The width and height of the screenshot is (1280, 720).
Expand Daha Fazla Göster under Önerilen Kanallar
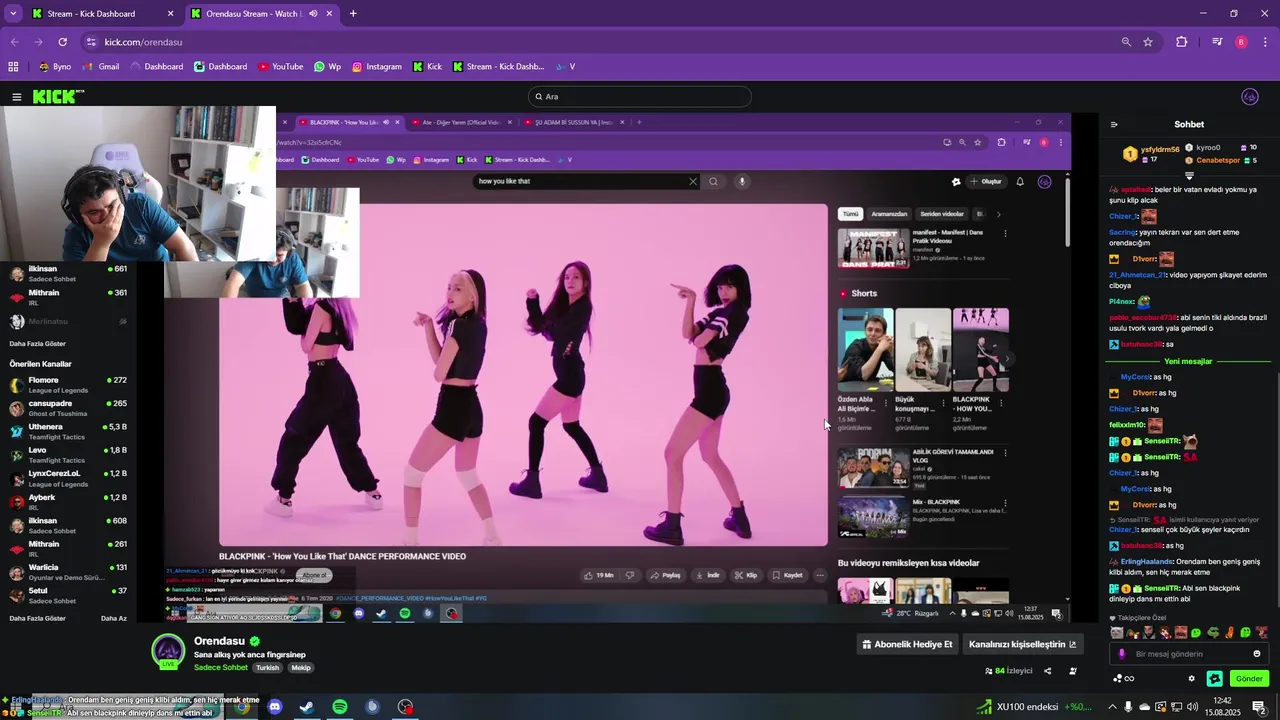pyautogui.click(x=37, y=618)
